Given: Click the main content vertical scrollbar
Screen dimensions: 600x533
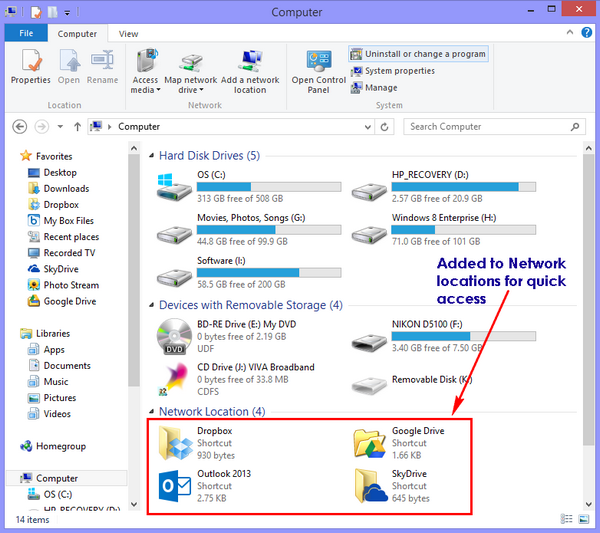Looking at the screenshot, I should pyautogui.click(x=589, y=300).
